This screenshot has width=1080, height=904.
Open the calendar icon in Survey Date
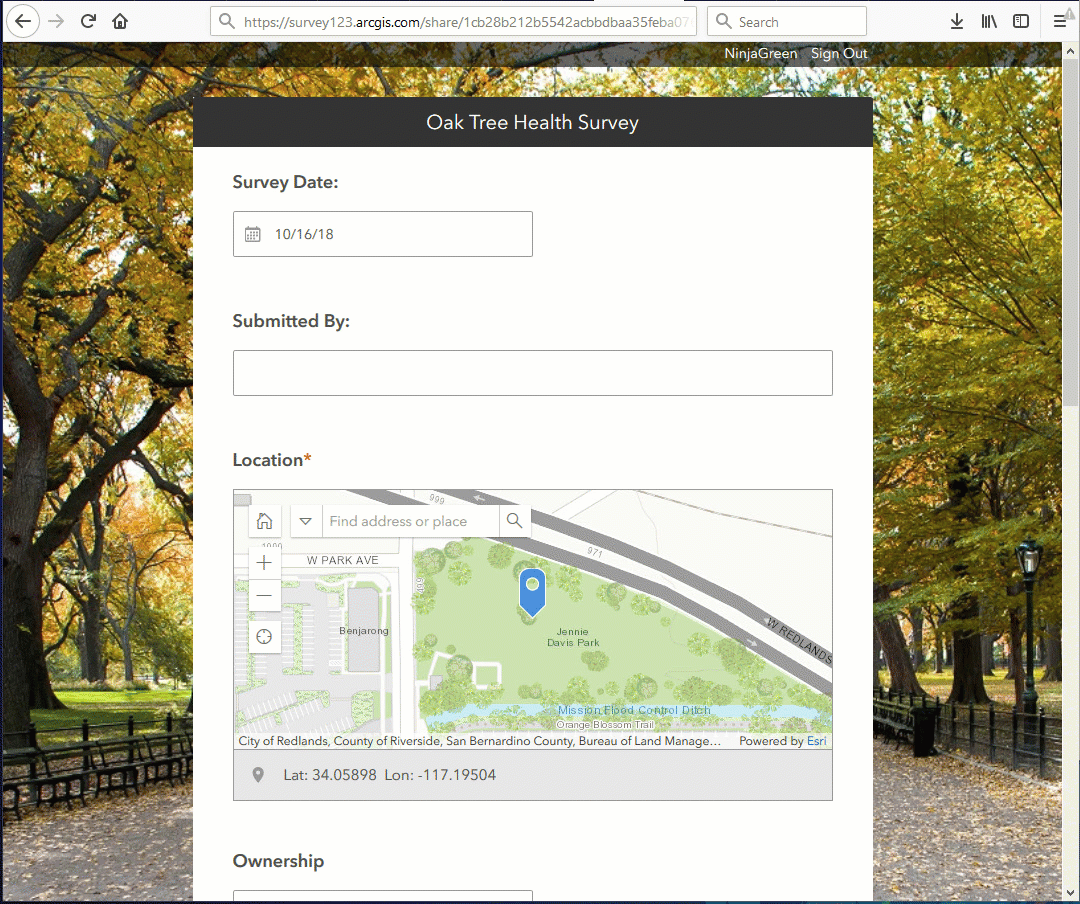coord(253,234)
